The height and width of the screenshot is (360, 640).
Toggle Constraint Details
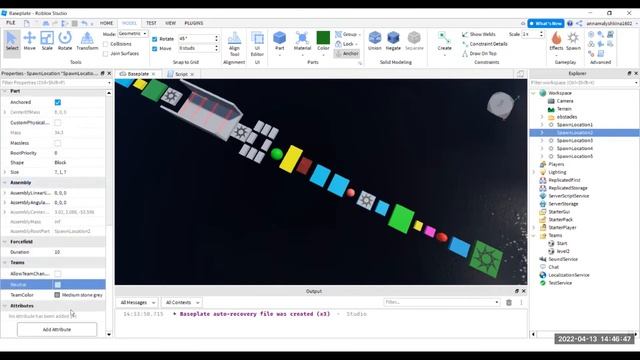tap(484, 44)
